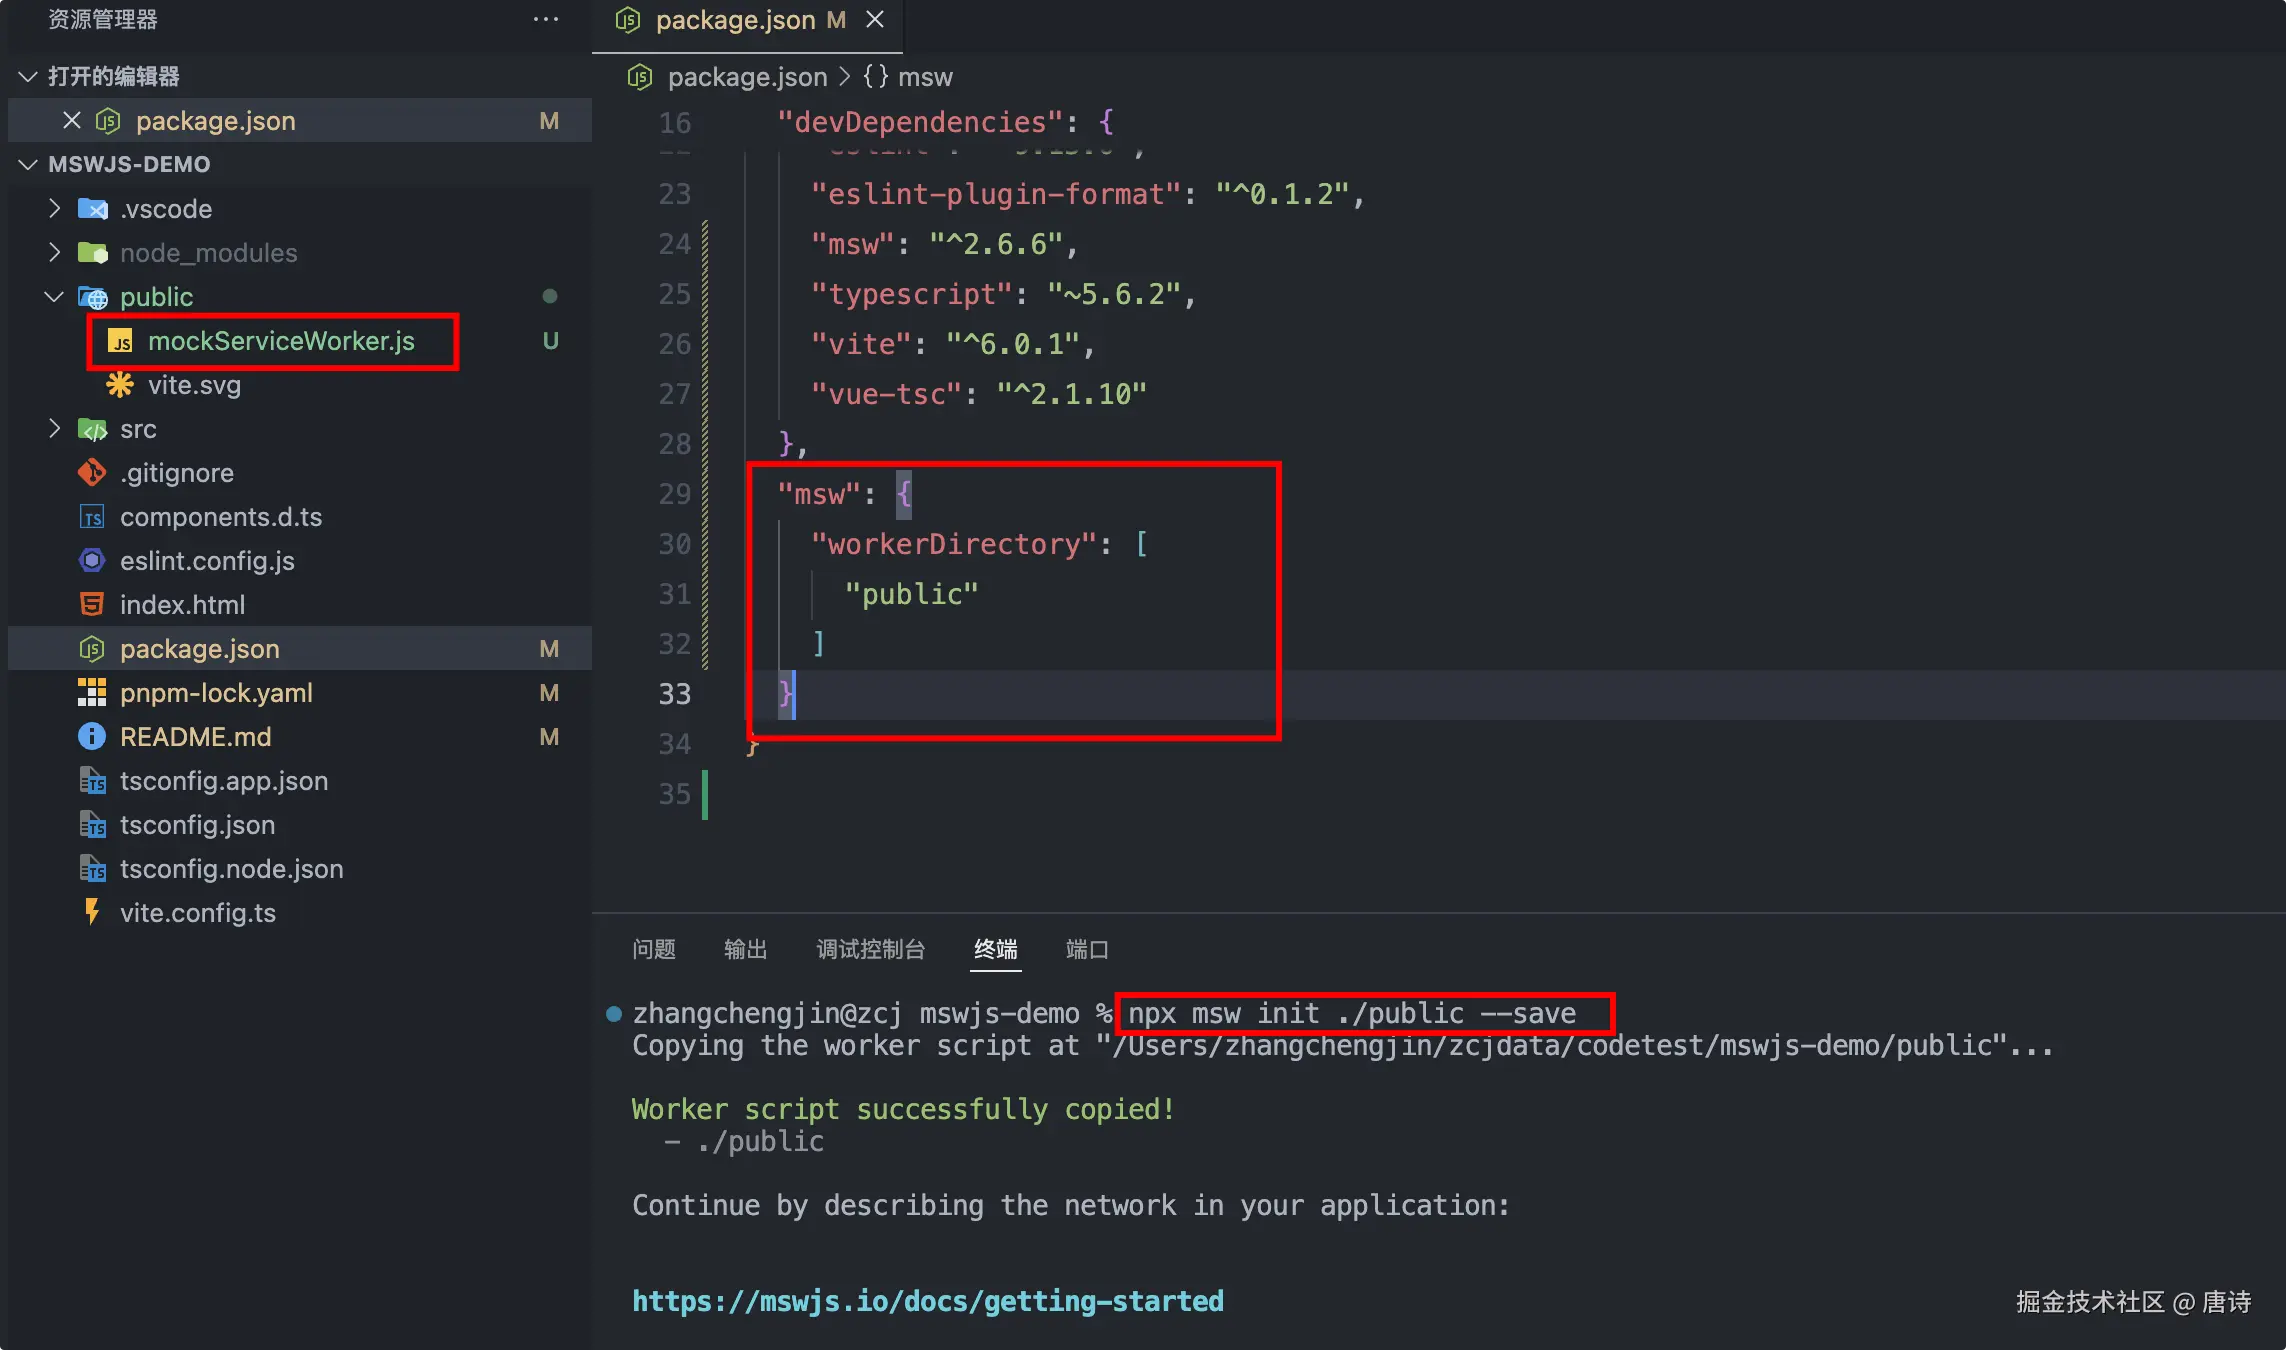Close package.json in open editors list

coord(72,121)
